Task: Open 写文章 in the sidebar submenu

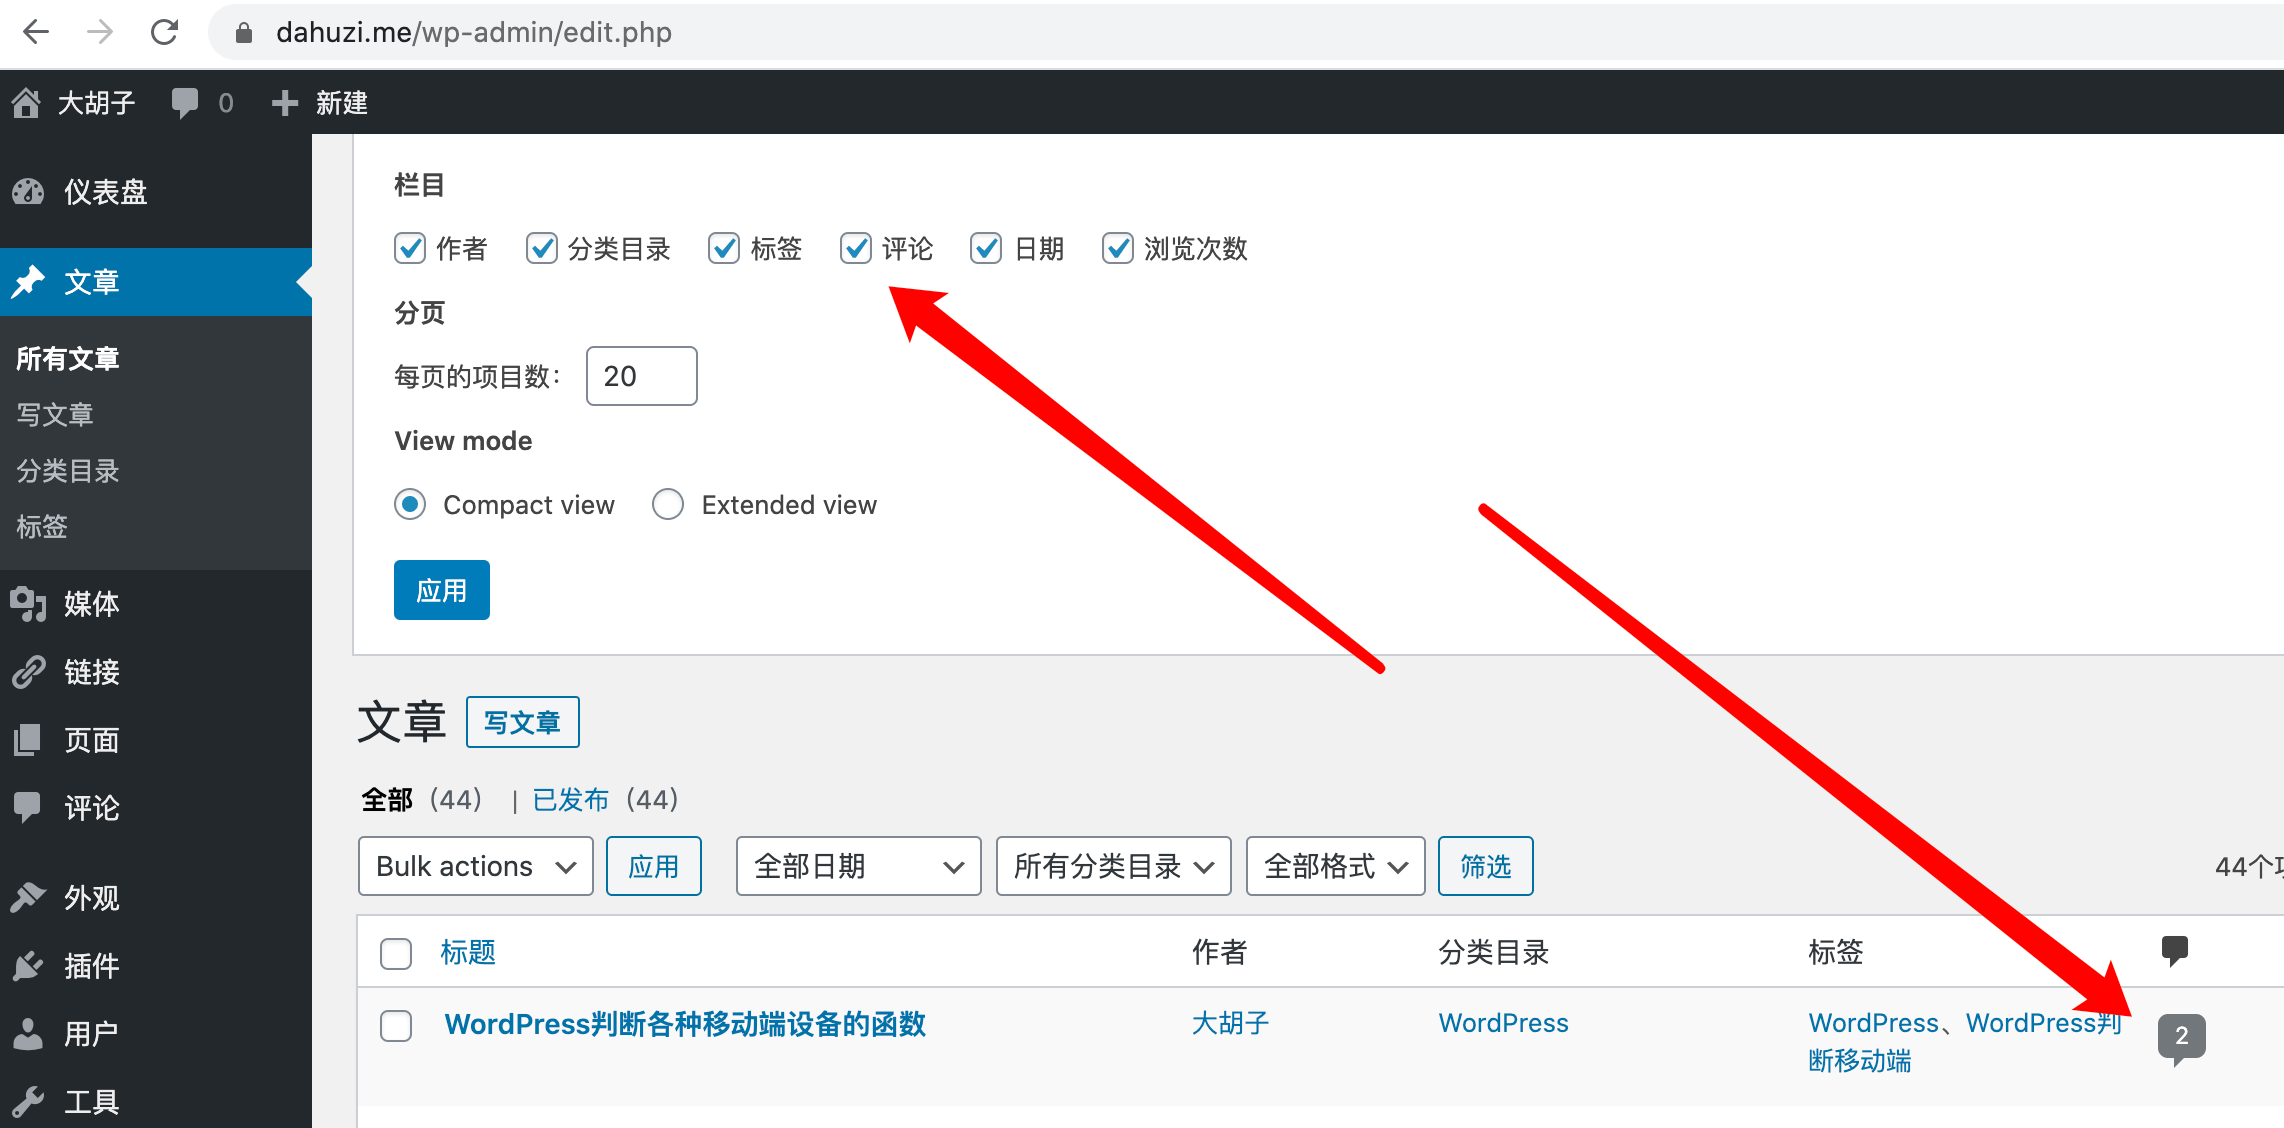Action: (x=55, y=414)
